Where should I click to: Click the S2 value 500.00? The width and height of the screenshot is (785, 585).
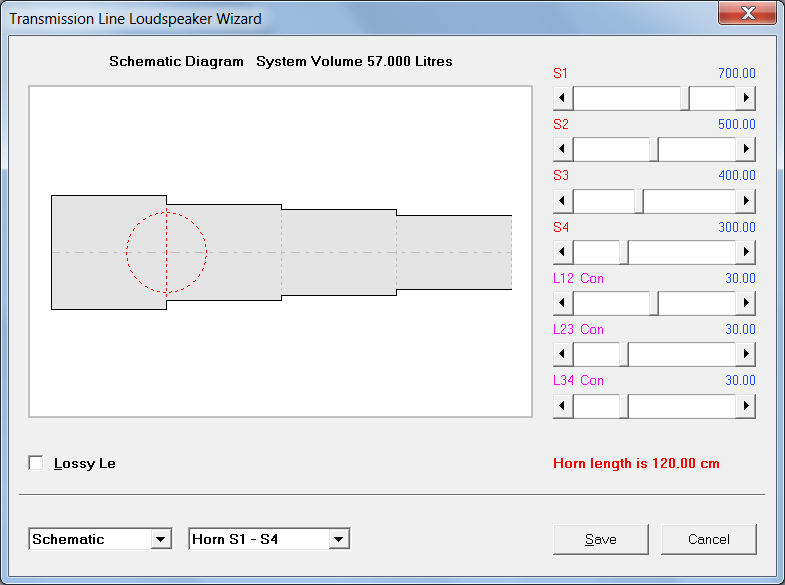coord(736,124)
